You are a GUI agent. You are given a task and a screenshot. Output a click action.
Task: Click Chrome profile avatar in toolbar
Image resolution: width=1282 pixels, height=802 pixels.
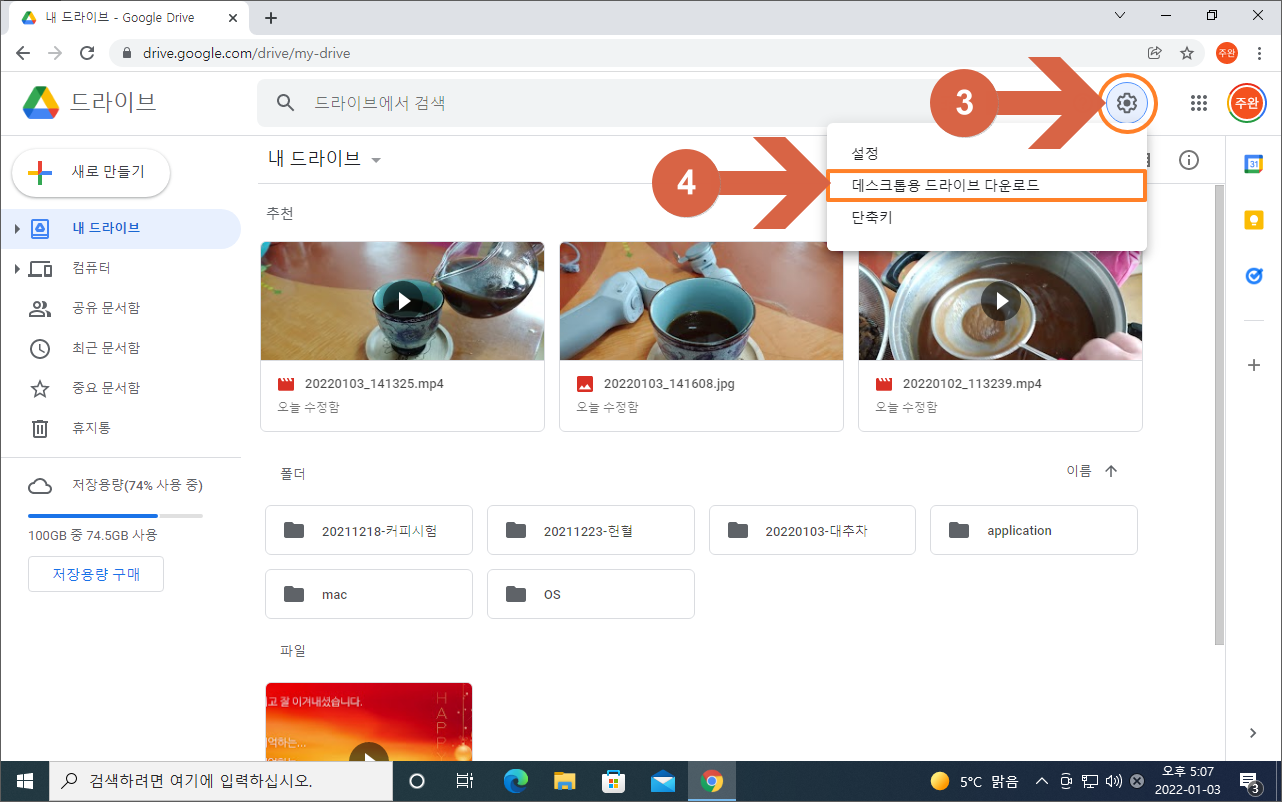click(x=1227, y=53)
